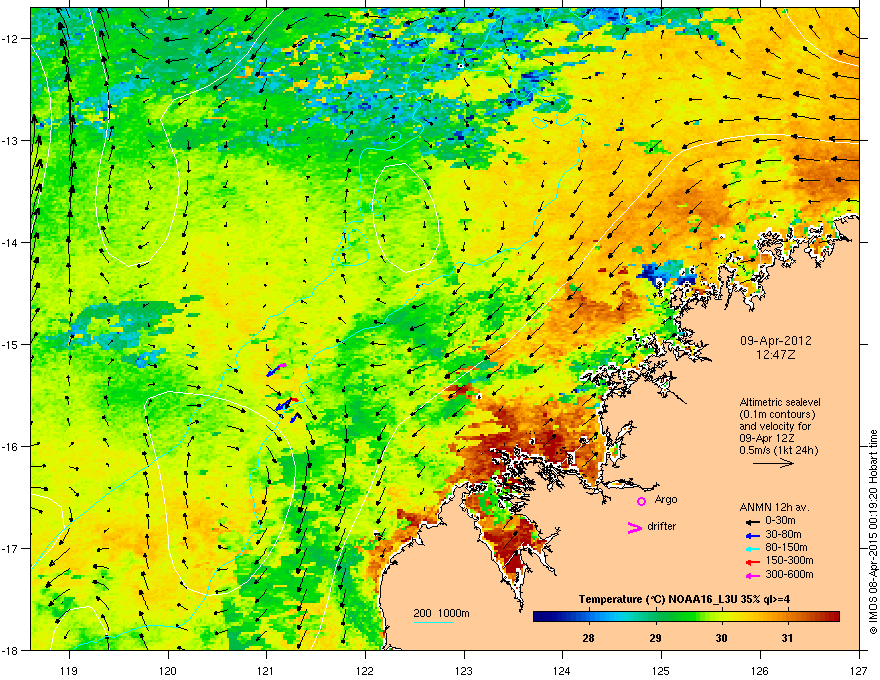Click the dark blue end of the color bar
880x680 pixels.
point(538,617)
